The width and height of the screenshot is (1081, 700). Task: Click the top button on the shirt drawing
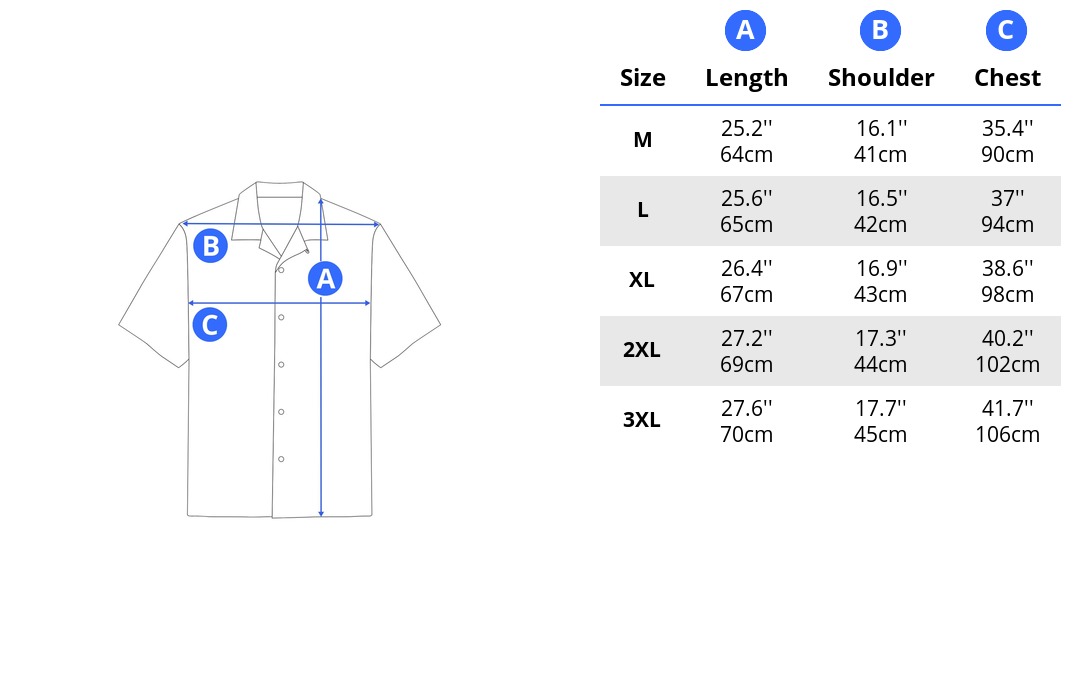click(x=281, y=270)
